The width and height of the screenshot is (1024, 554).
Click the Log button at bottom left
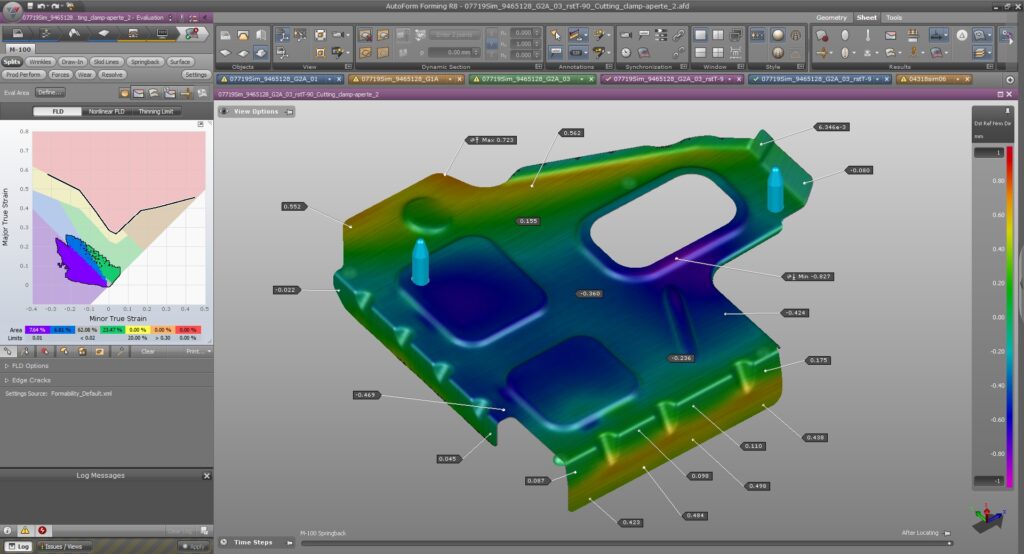pos(18,546)
